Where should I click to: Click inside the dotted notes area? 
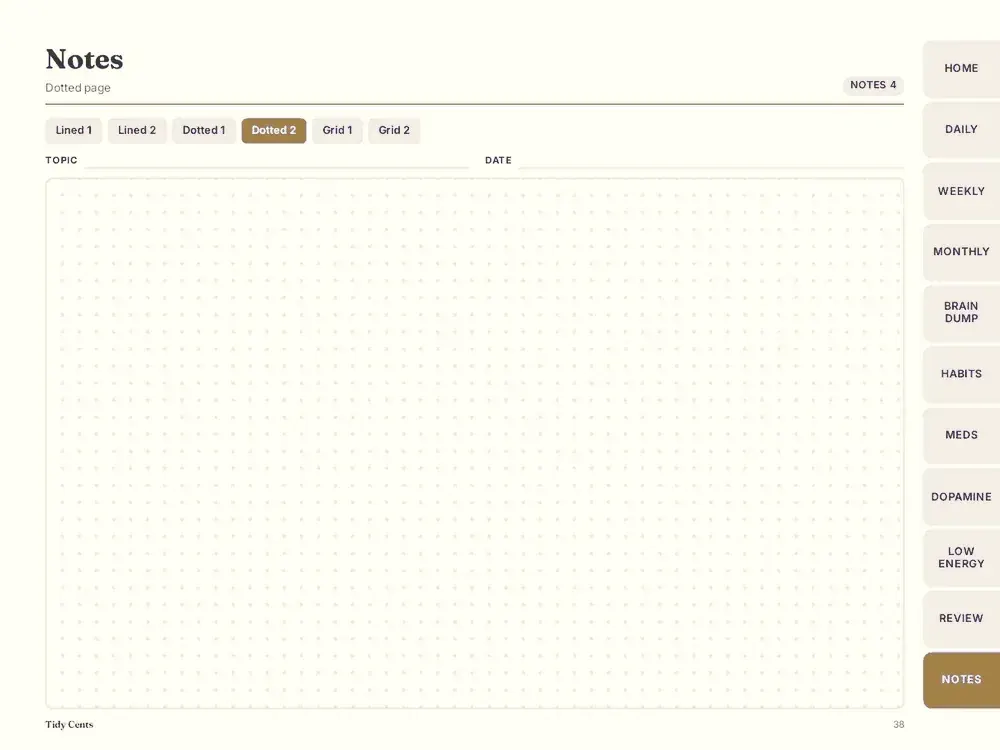pos(474,443)
